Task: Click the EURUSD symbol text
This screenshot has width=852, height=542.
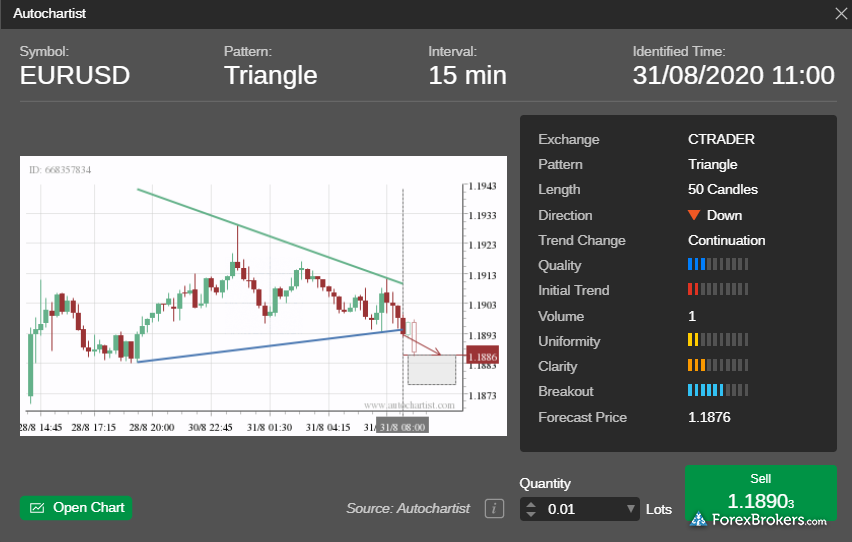Action: (x=75, y=76)
